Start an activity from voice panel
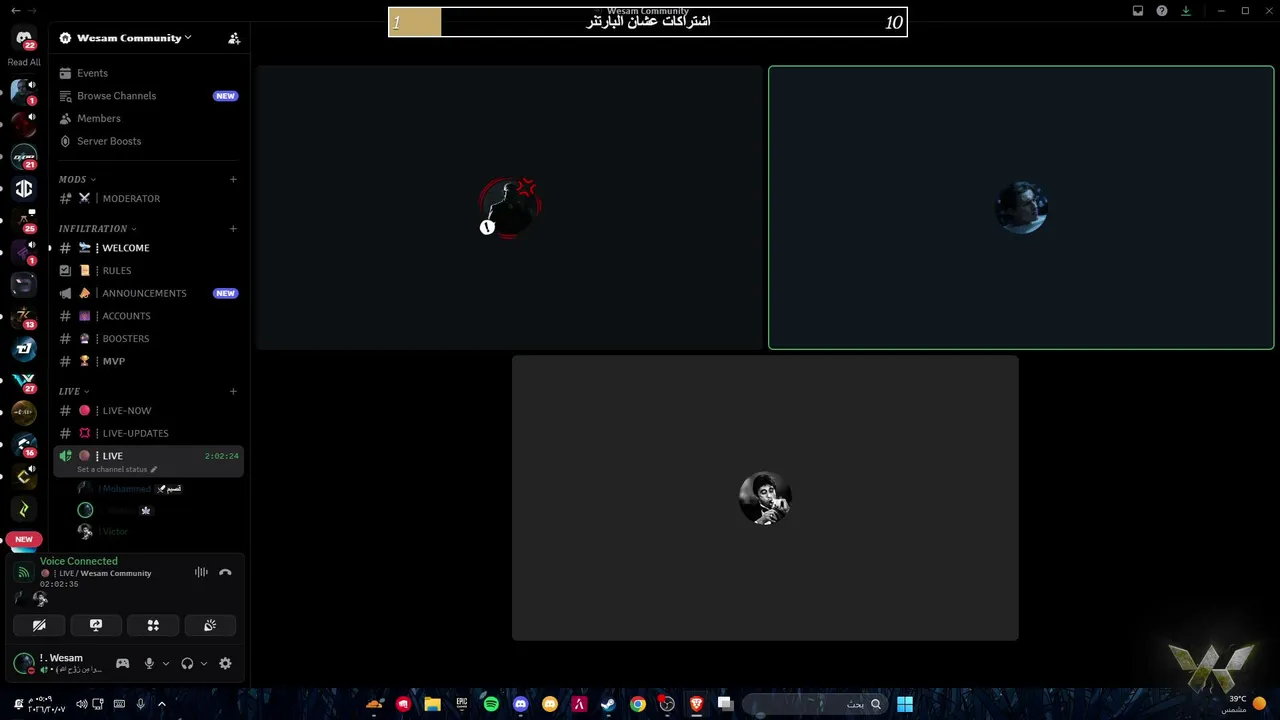This screenshot has width=1280, height=720. [x=153, y=625]
